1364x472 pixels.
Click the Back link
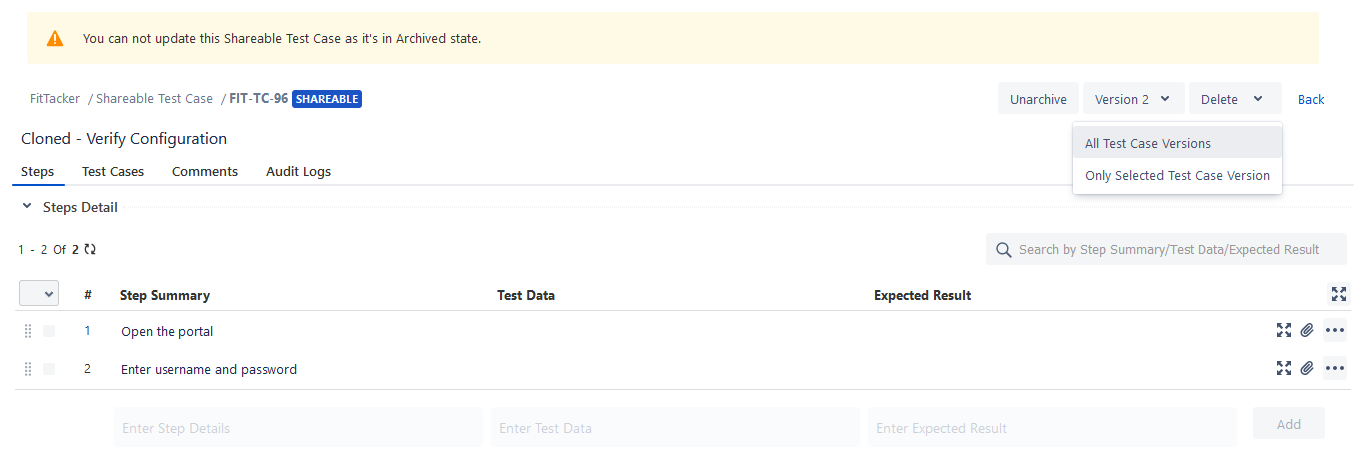(1311, 99)
